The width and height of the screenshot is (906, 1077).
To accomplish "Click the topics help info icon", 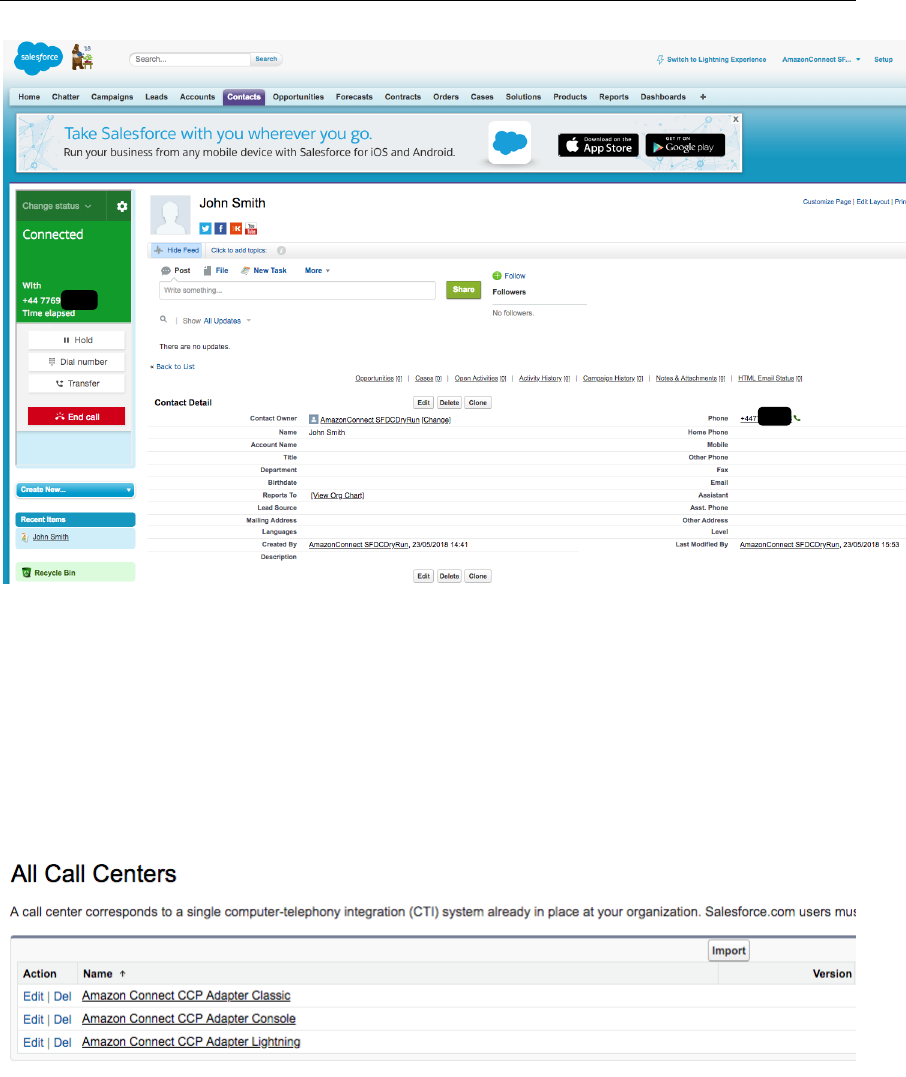I will [282, 251].
